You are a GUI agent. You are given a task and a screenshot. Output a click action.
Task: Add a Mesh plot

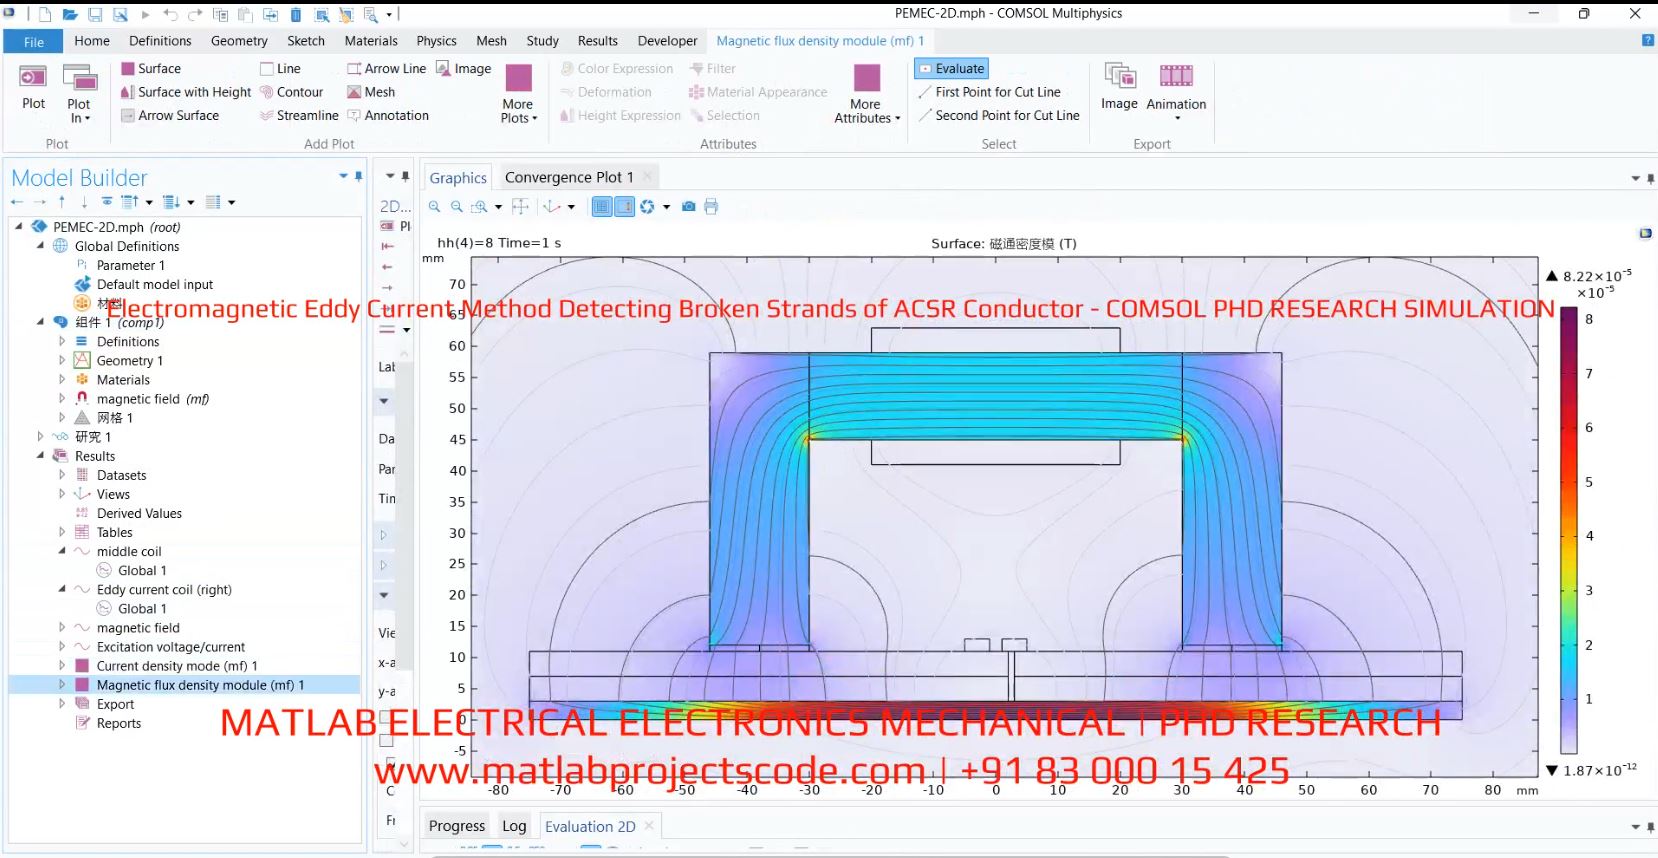371,92
